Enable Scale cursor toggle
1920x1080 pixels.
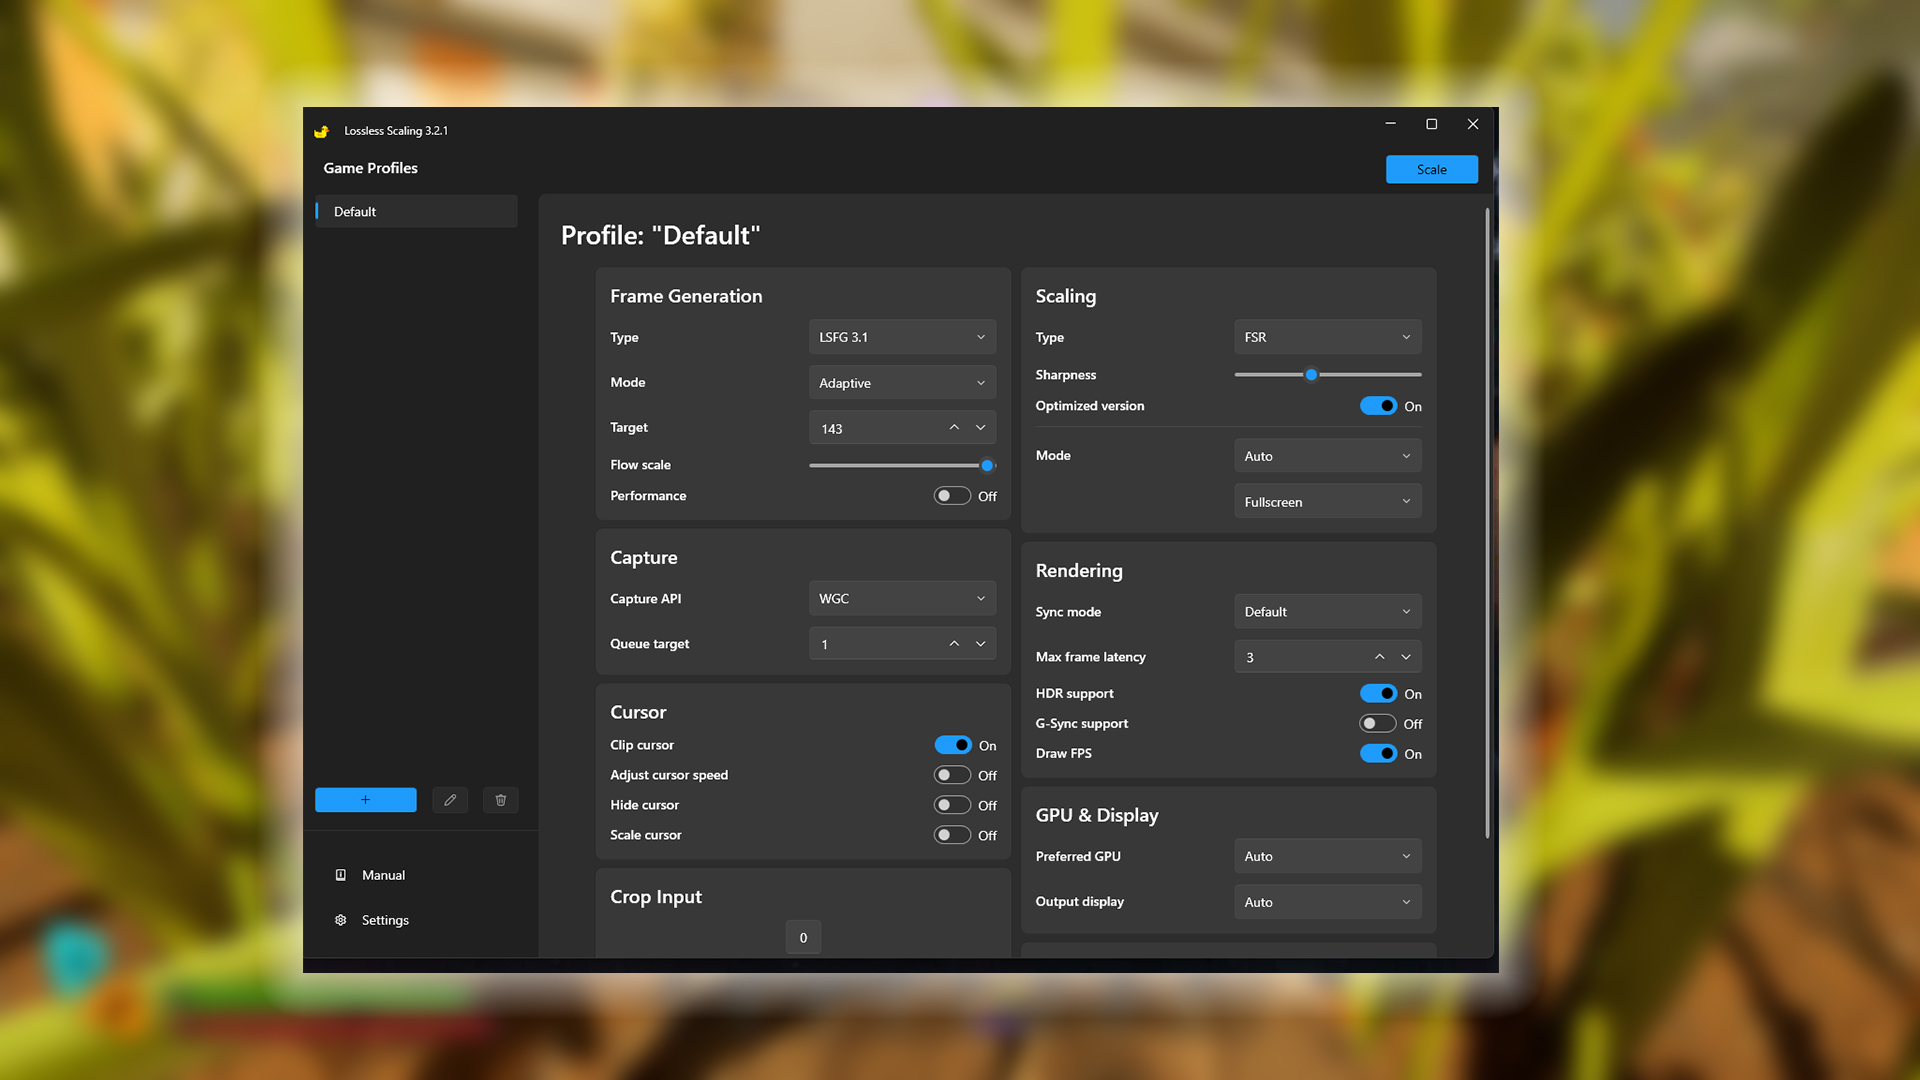[952, 835]
